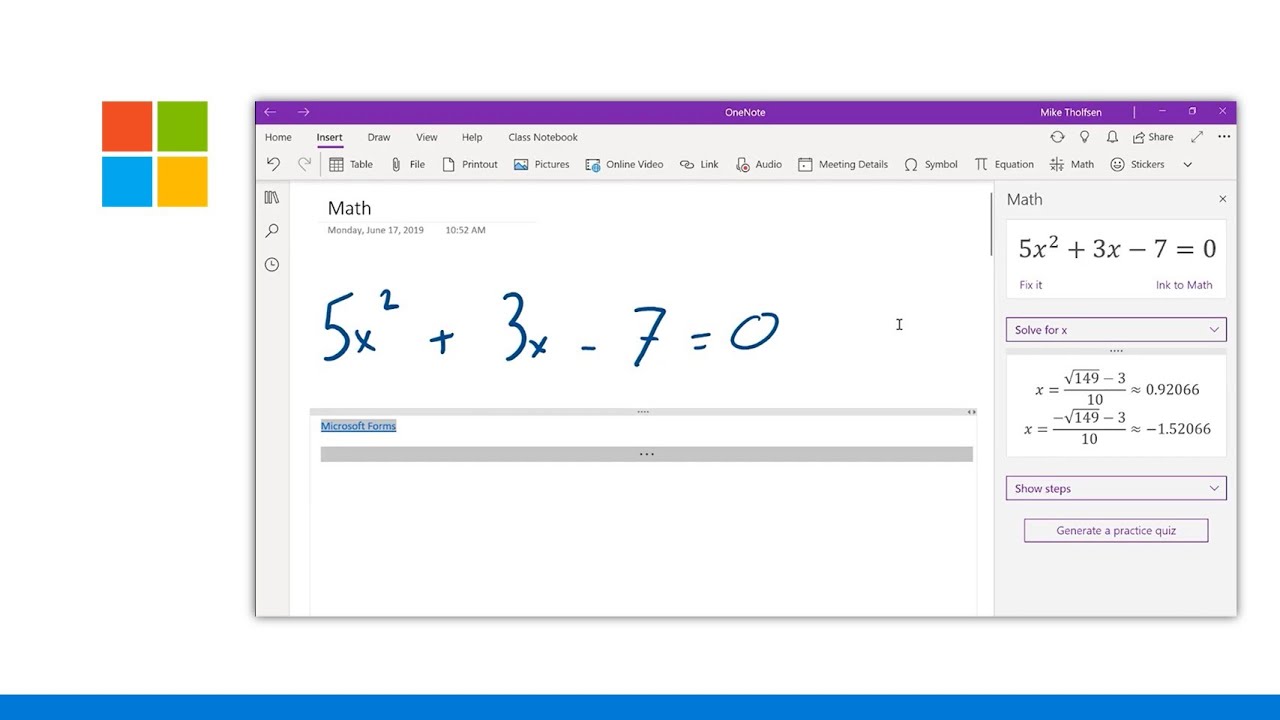Image resolution: width=1280 pixels, height=720 pixels.
Task: Open the notebooks navigation icon
Action: (272, 198)
